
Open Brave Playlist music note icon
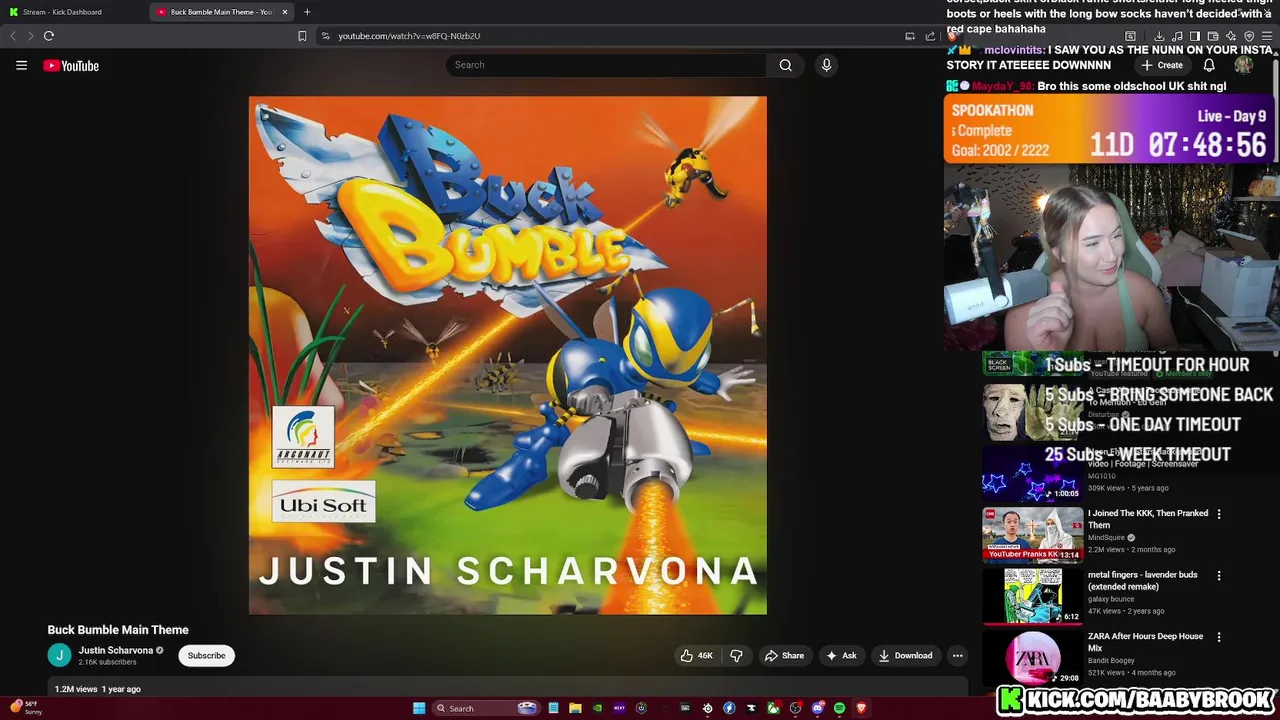click(1177, 36)
